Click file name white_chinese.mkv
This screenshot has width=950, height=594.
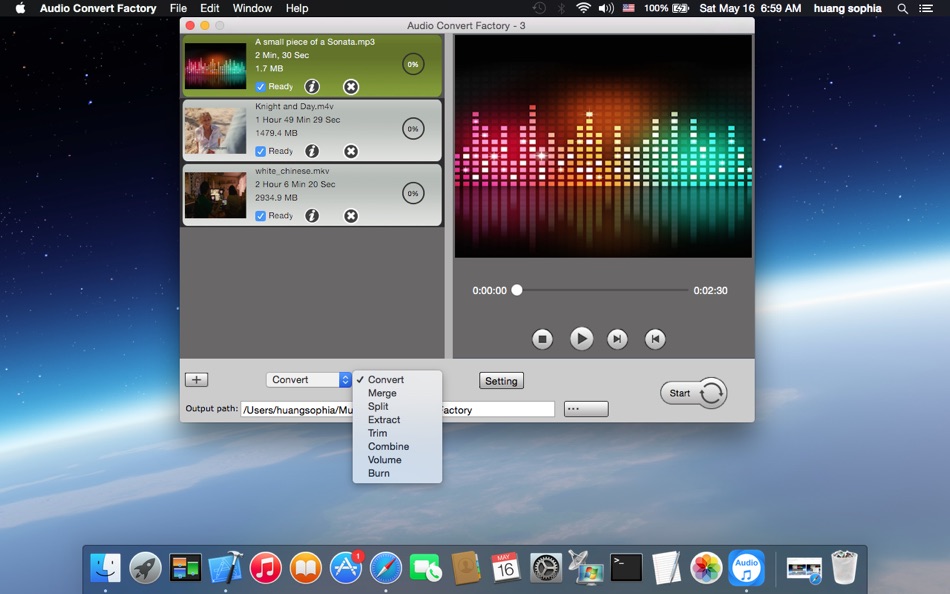pos(292,171)
